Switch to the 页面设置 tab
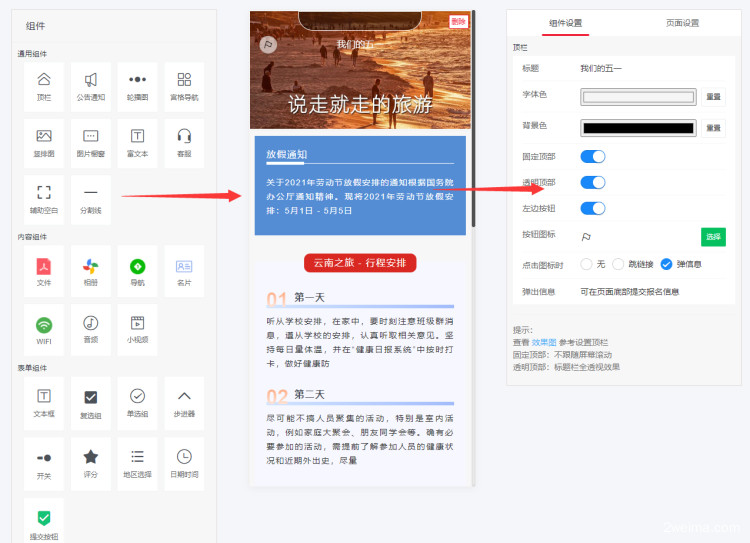750x543 pixels. [682, 23]
